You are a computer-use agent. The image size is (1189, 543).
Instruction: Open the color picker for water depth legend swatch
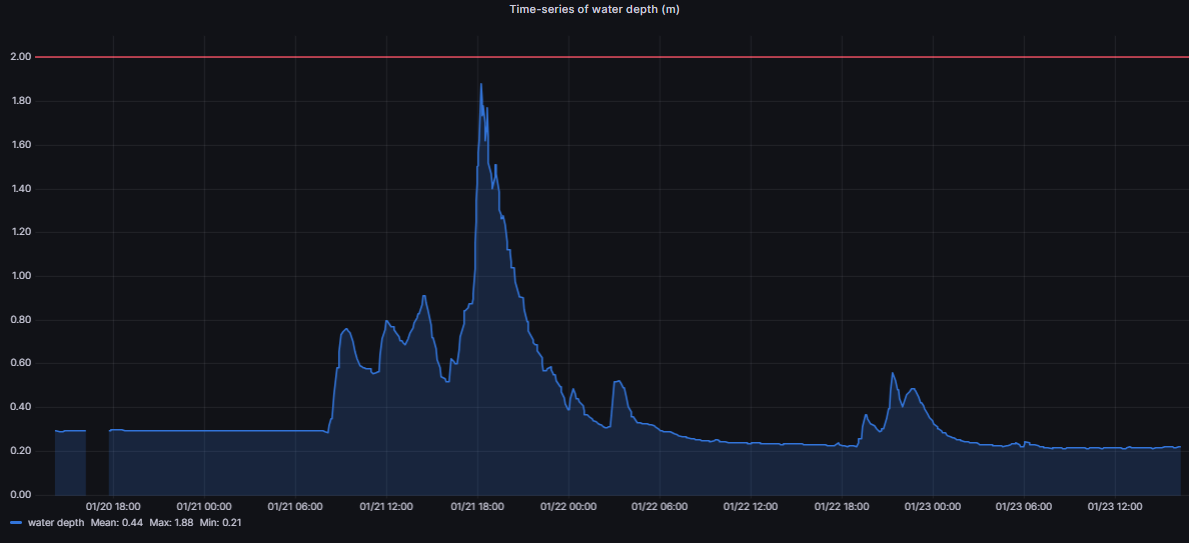click(x=15, y=522)
